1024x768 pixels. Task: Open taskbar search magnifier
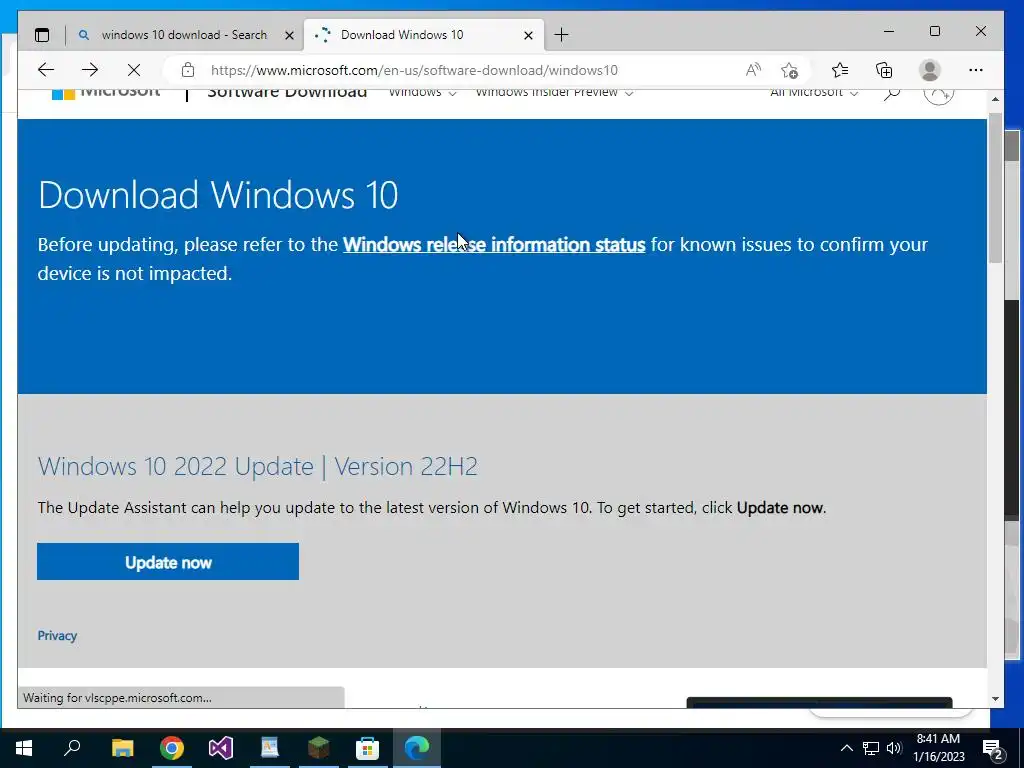(72, 748)
